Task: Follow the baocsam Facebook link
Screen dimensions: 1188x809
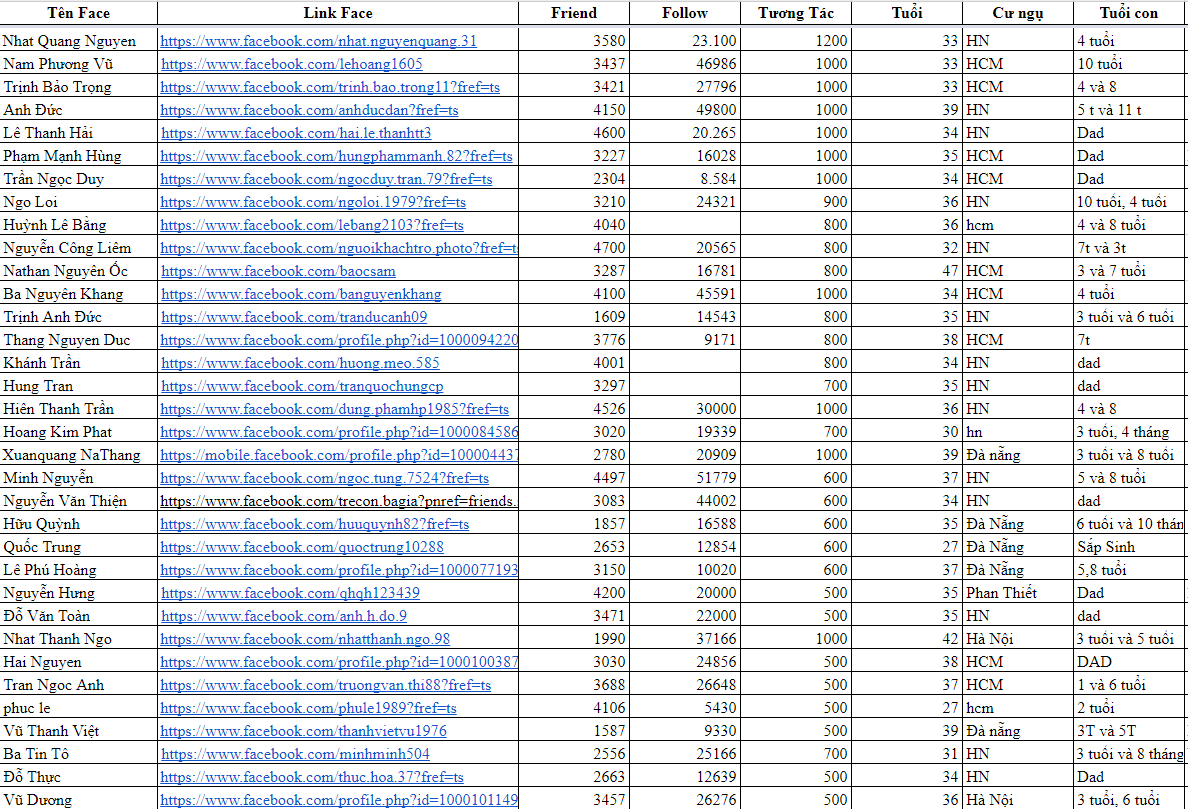Action: pyautogui.click(x=278, y=271)
